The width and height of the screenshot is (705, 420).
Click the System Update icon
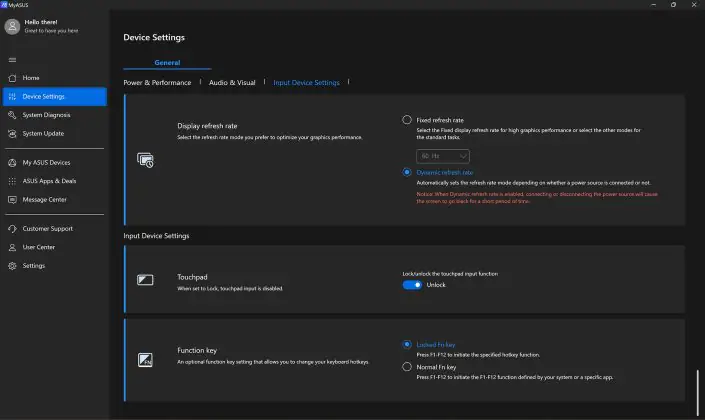tap(12, 134)
